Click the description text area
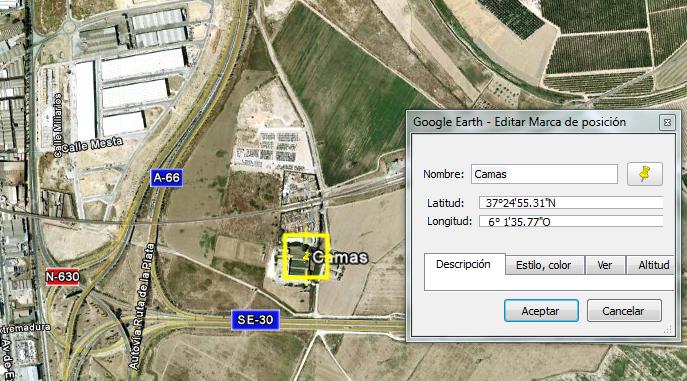 tap(549, 282)
